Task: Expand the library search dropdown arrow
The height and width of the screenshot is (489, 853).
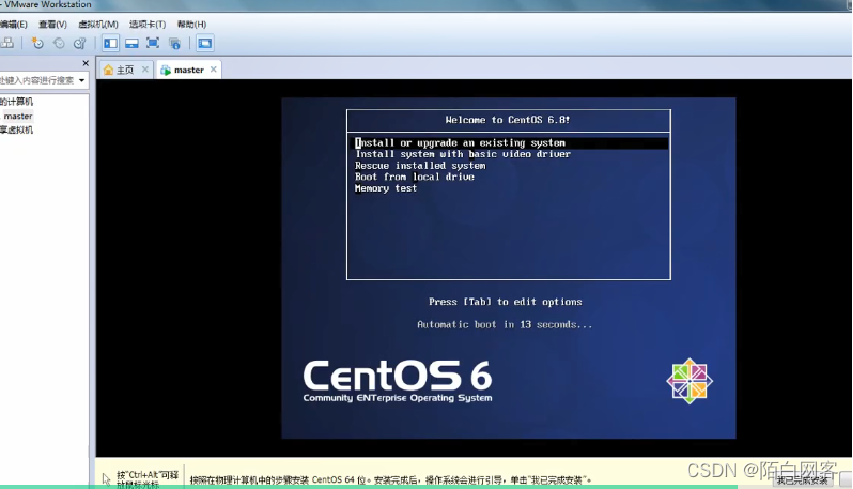Action: coord(82,81)
